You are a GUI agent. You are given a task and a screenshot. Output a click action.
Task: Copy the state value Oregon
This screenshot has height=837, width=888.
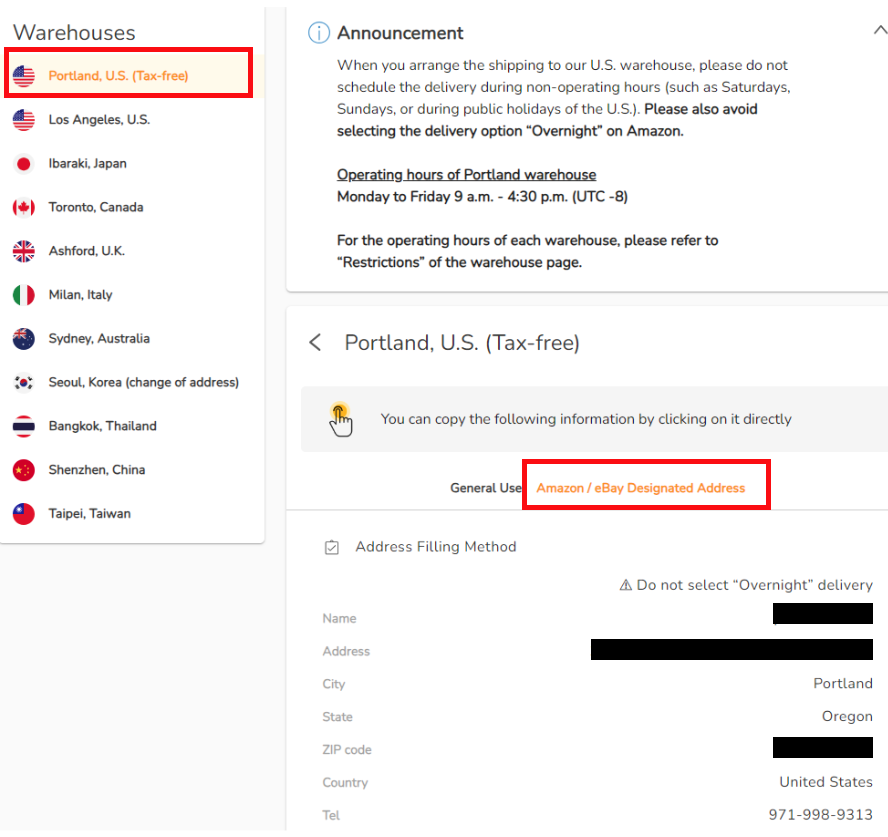[846, 717]
